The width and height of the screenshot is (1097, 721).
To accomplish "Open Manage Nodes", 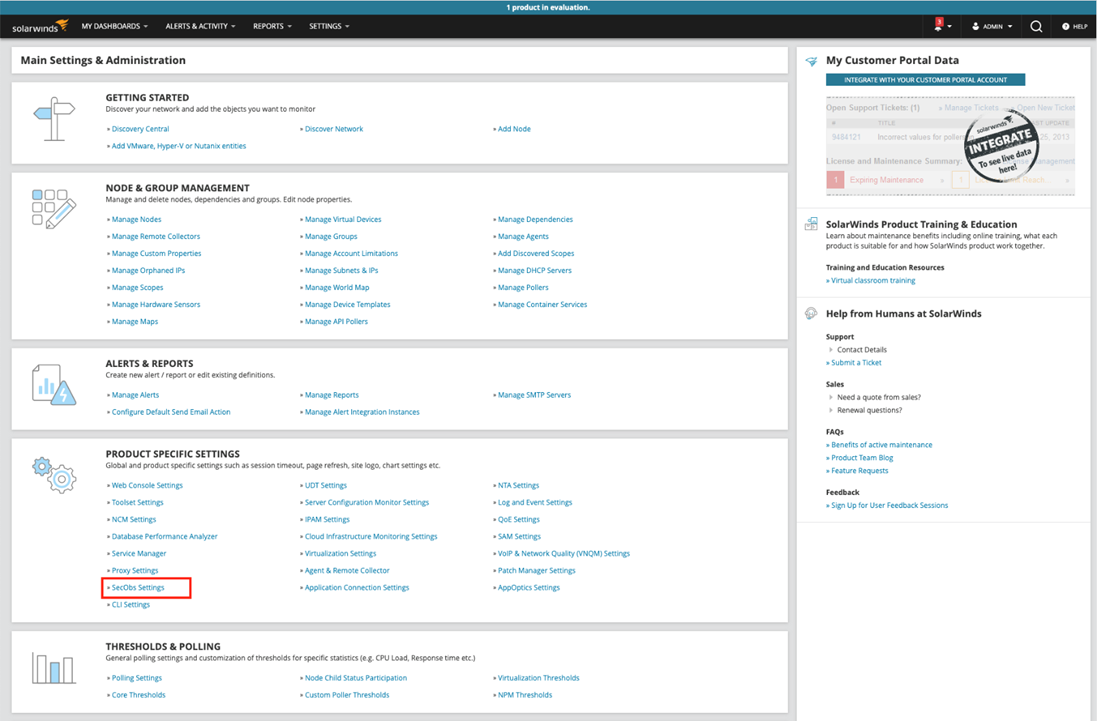I will pos(136,220).
